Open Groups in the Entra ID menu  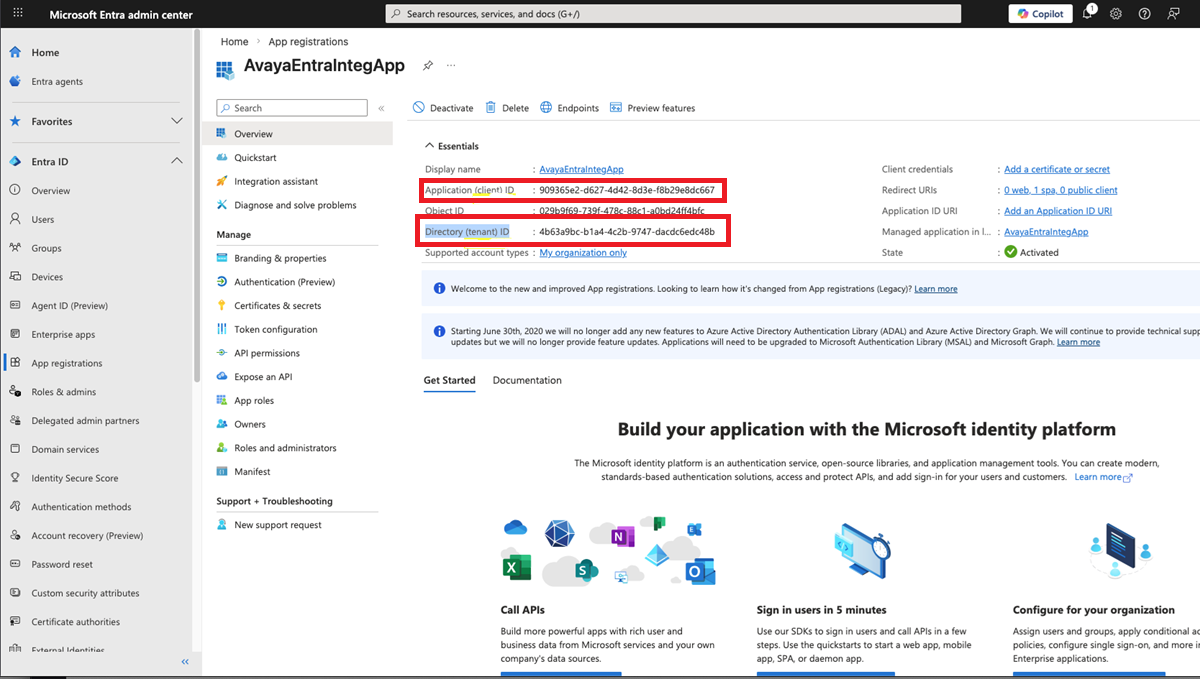(x=46, y=249)
